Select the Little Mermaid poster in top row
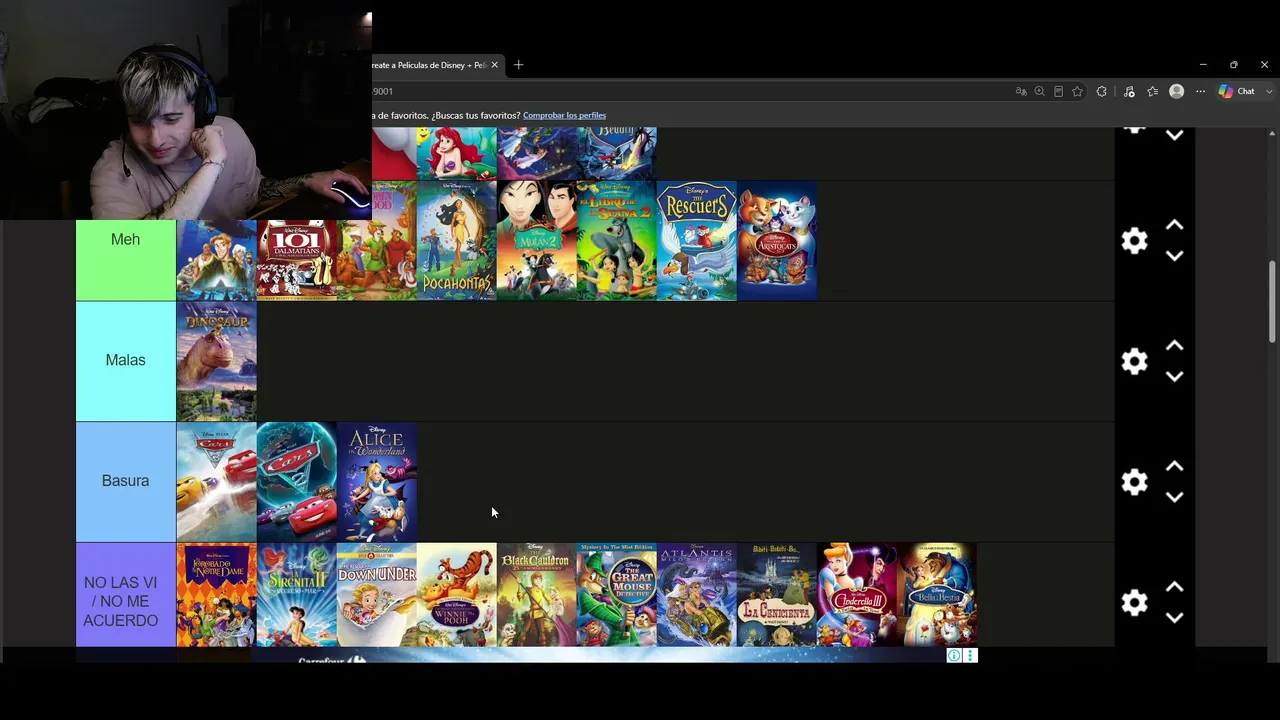 click(457, 153)
